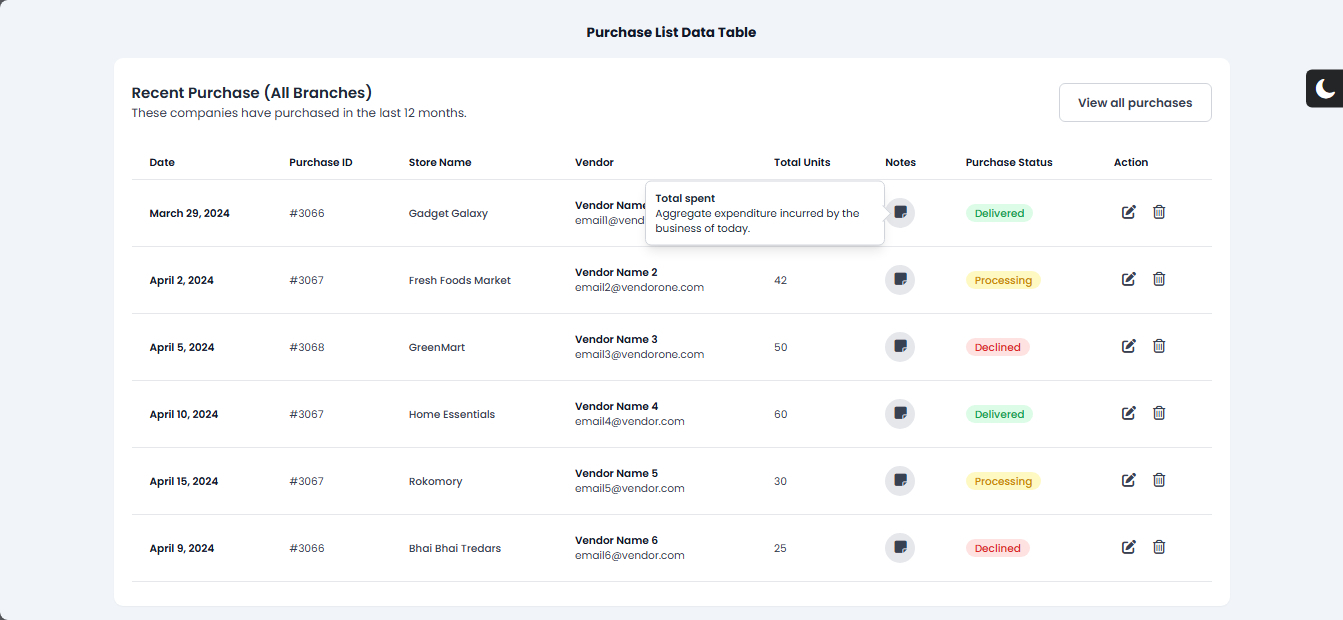Edit the Gadget Galaxy purchase row
Viewport: 1343px width, 620px height.
[x=1128, y=212]
